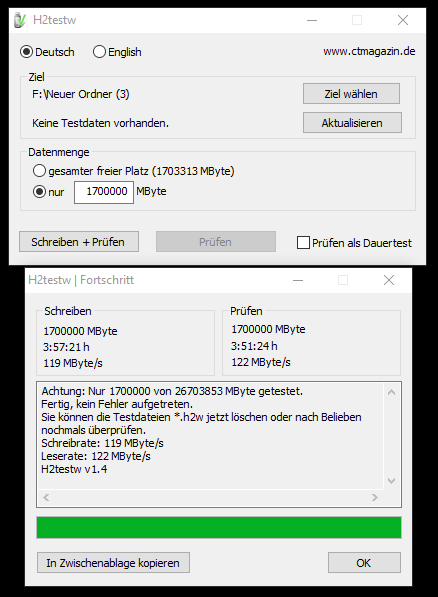
Task: Click the Aktualisieren button
Action: click(352, 123)
